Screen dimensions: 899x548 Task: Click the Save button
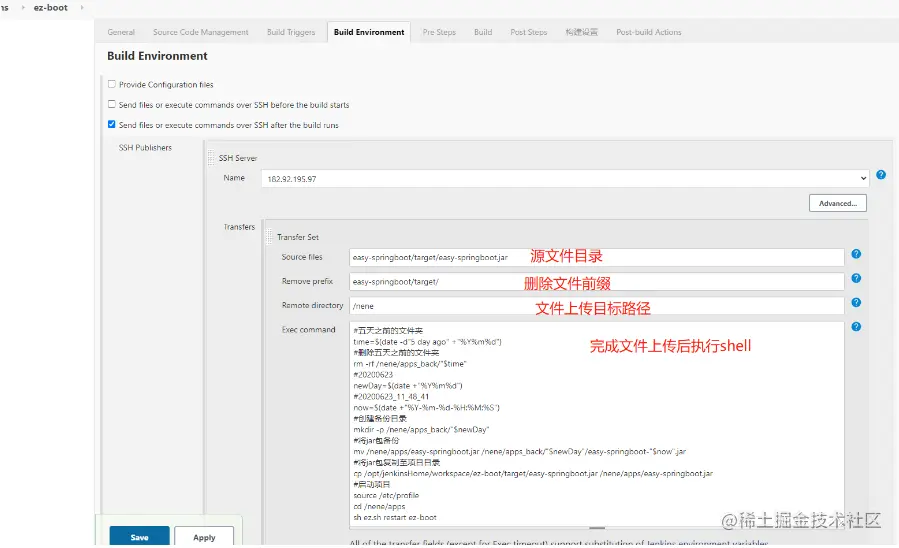[x=139, y=537]
